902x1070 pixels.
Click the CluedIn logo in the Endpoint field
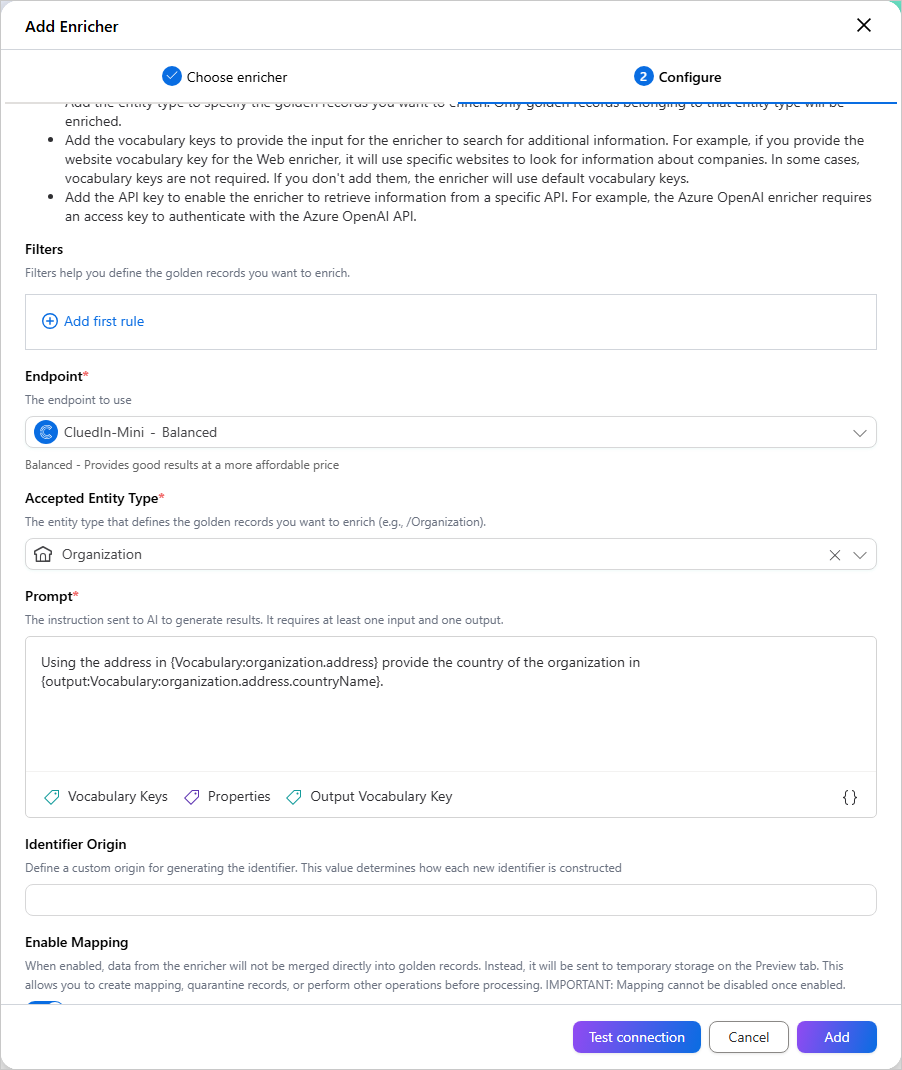pos(46,432)
